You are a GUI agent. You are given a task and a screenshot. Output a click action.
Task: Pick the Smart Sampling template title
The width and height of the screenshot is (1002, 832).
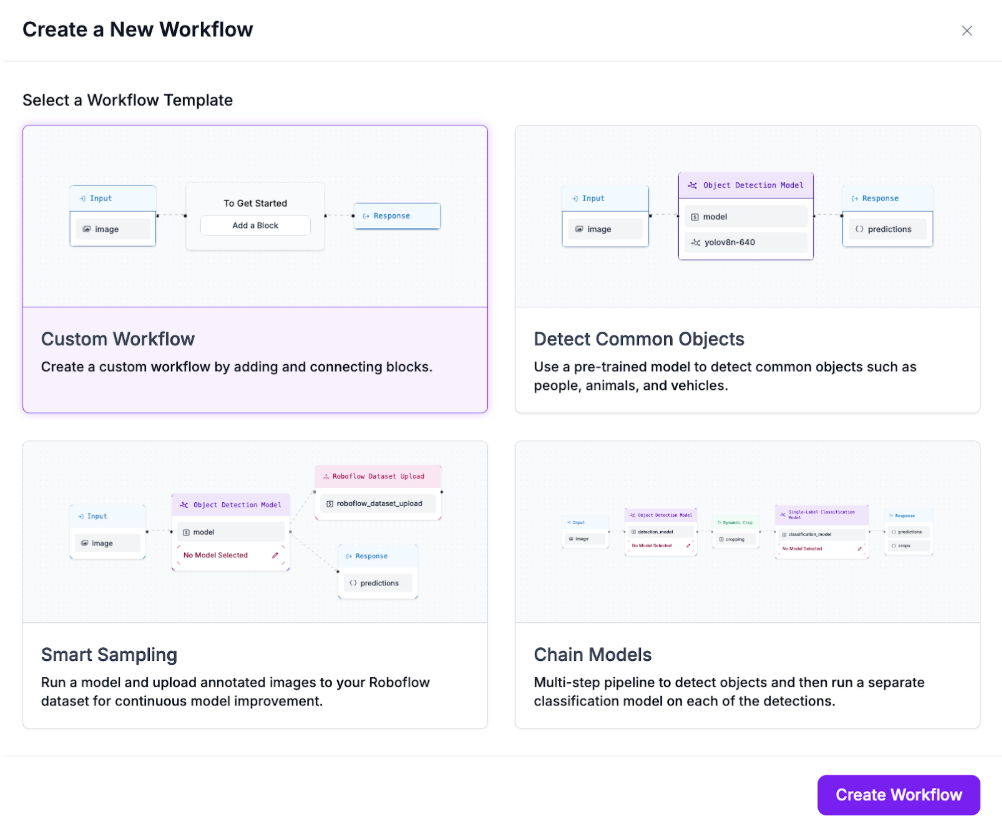click(109, 655)
